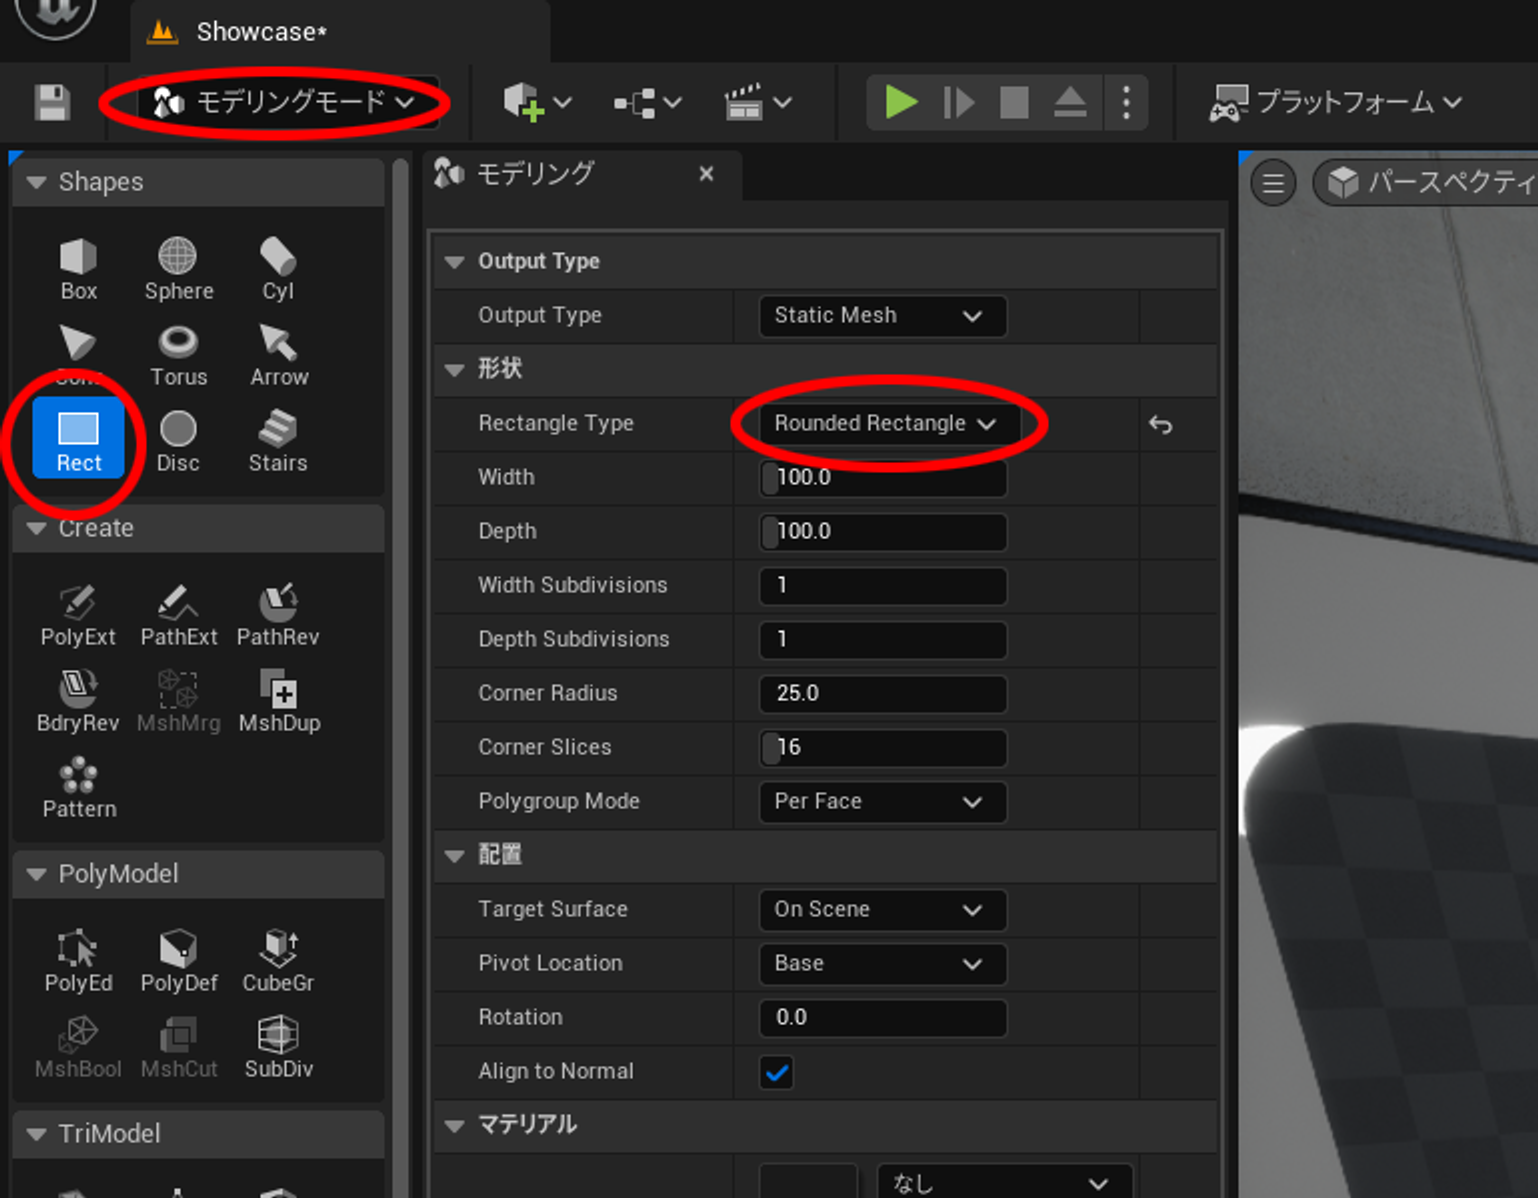Image resolution: width=1538 pixels, height=1198 pixels.
Task: Open the プラットフォーム platforms dropdown
Action: point(1336,102)
